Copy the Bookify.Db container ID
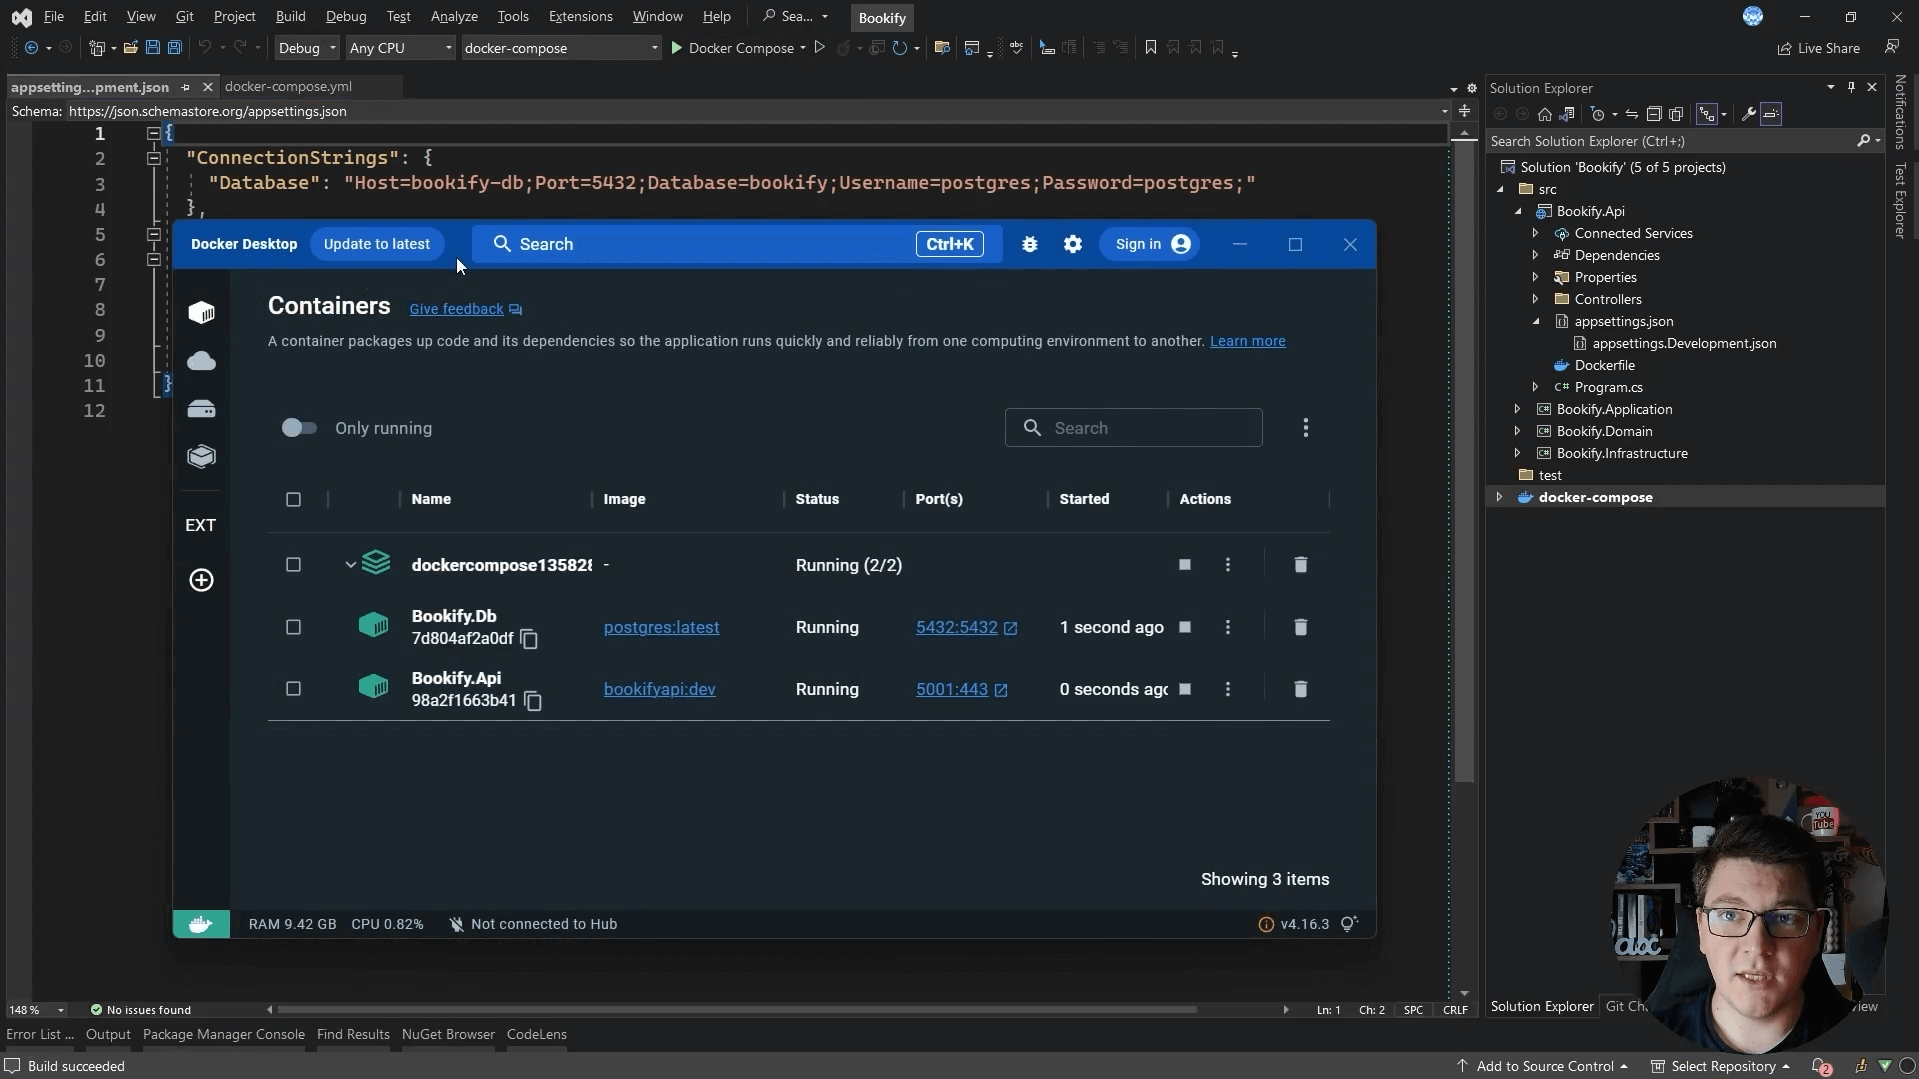Screen dimensions: 1919x1079 (529, 639)
